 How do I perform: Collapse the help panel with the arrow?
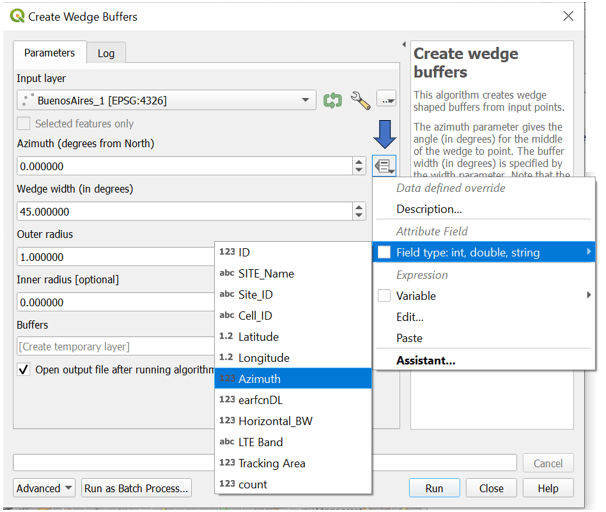[x=403, y=46]
